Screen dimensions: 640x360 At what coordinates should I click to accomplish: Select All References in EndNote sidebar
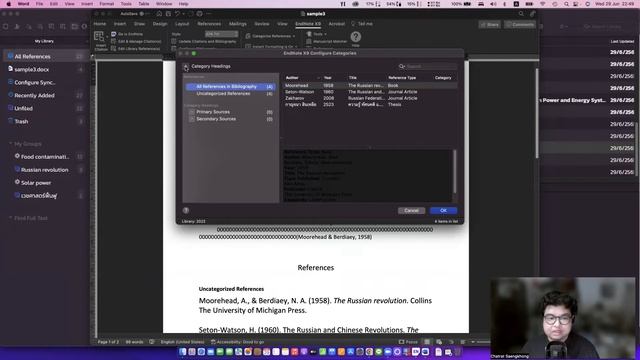(x=45, y=56)
